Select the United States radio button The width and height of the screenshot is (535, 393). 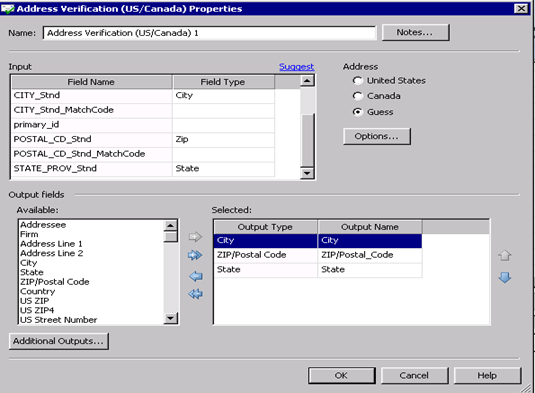(357, 81)
